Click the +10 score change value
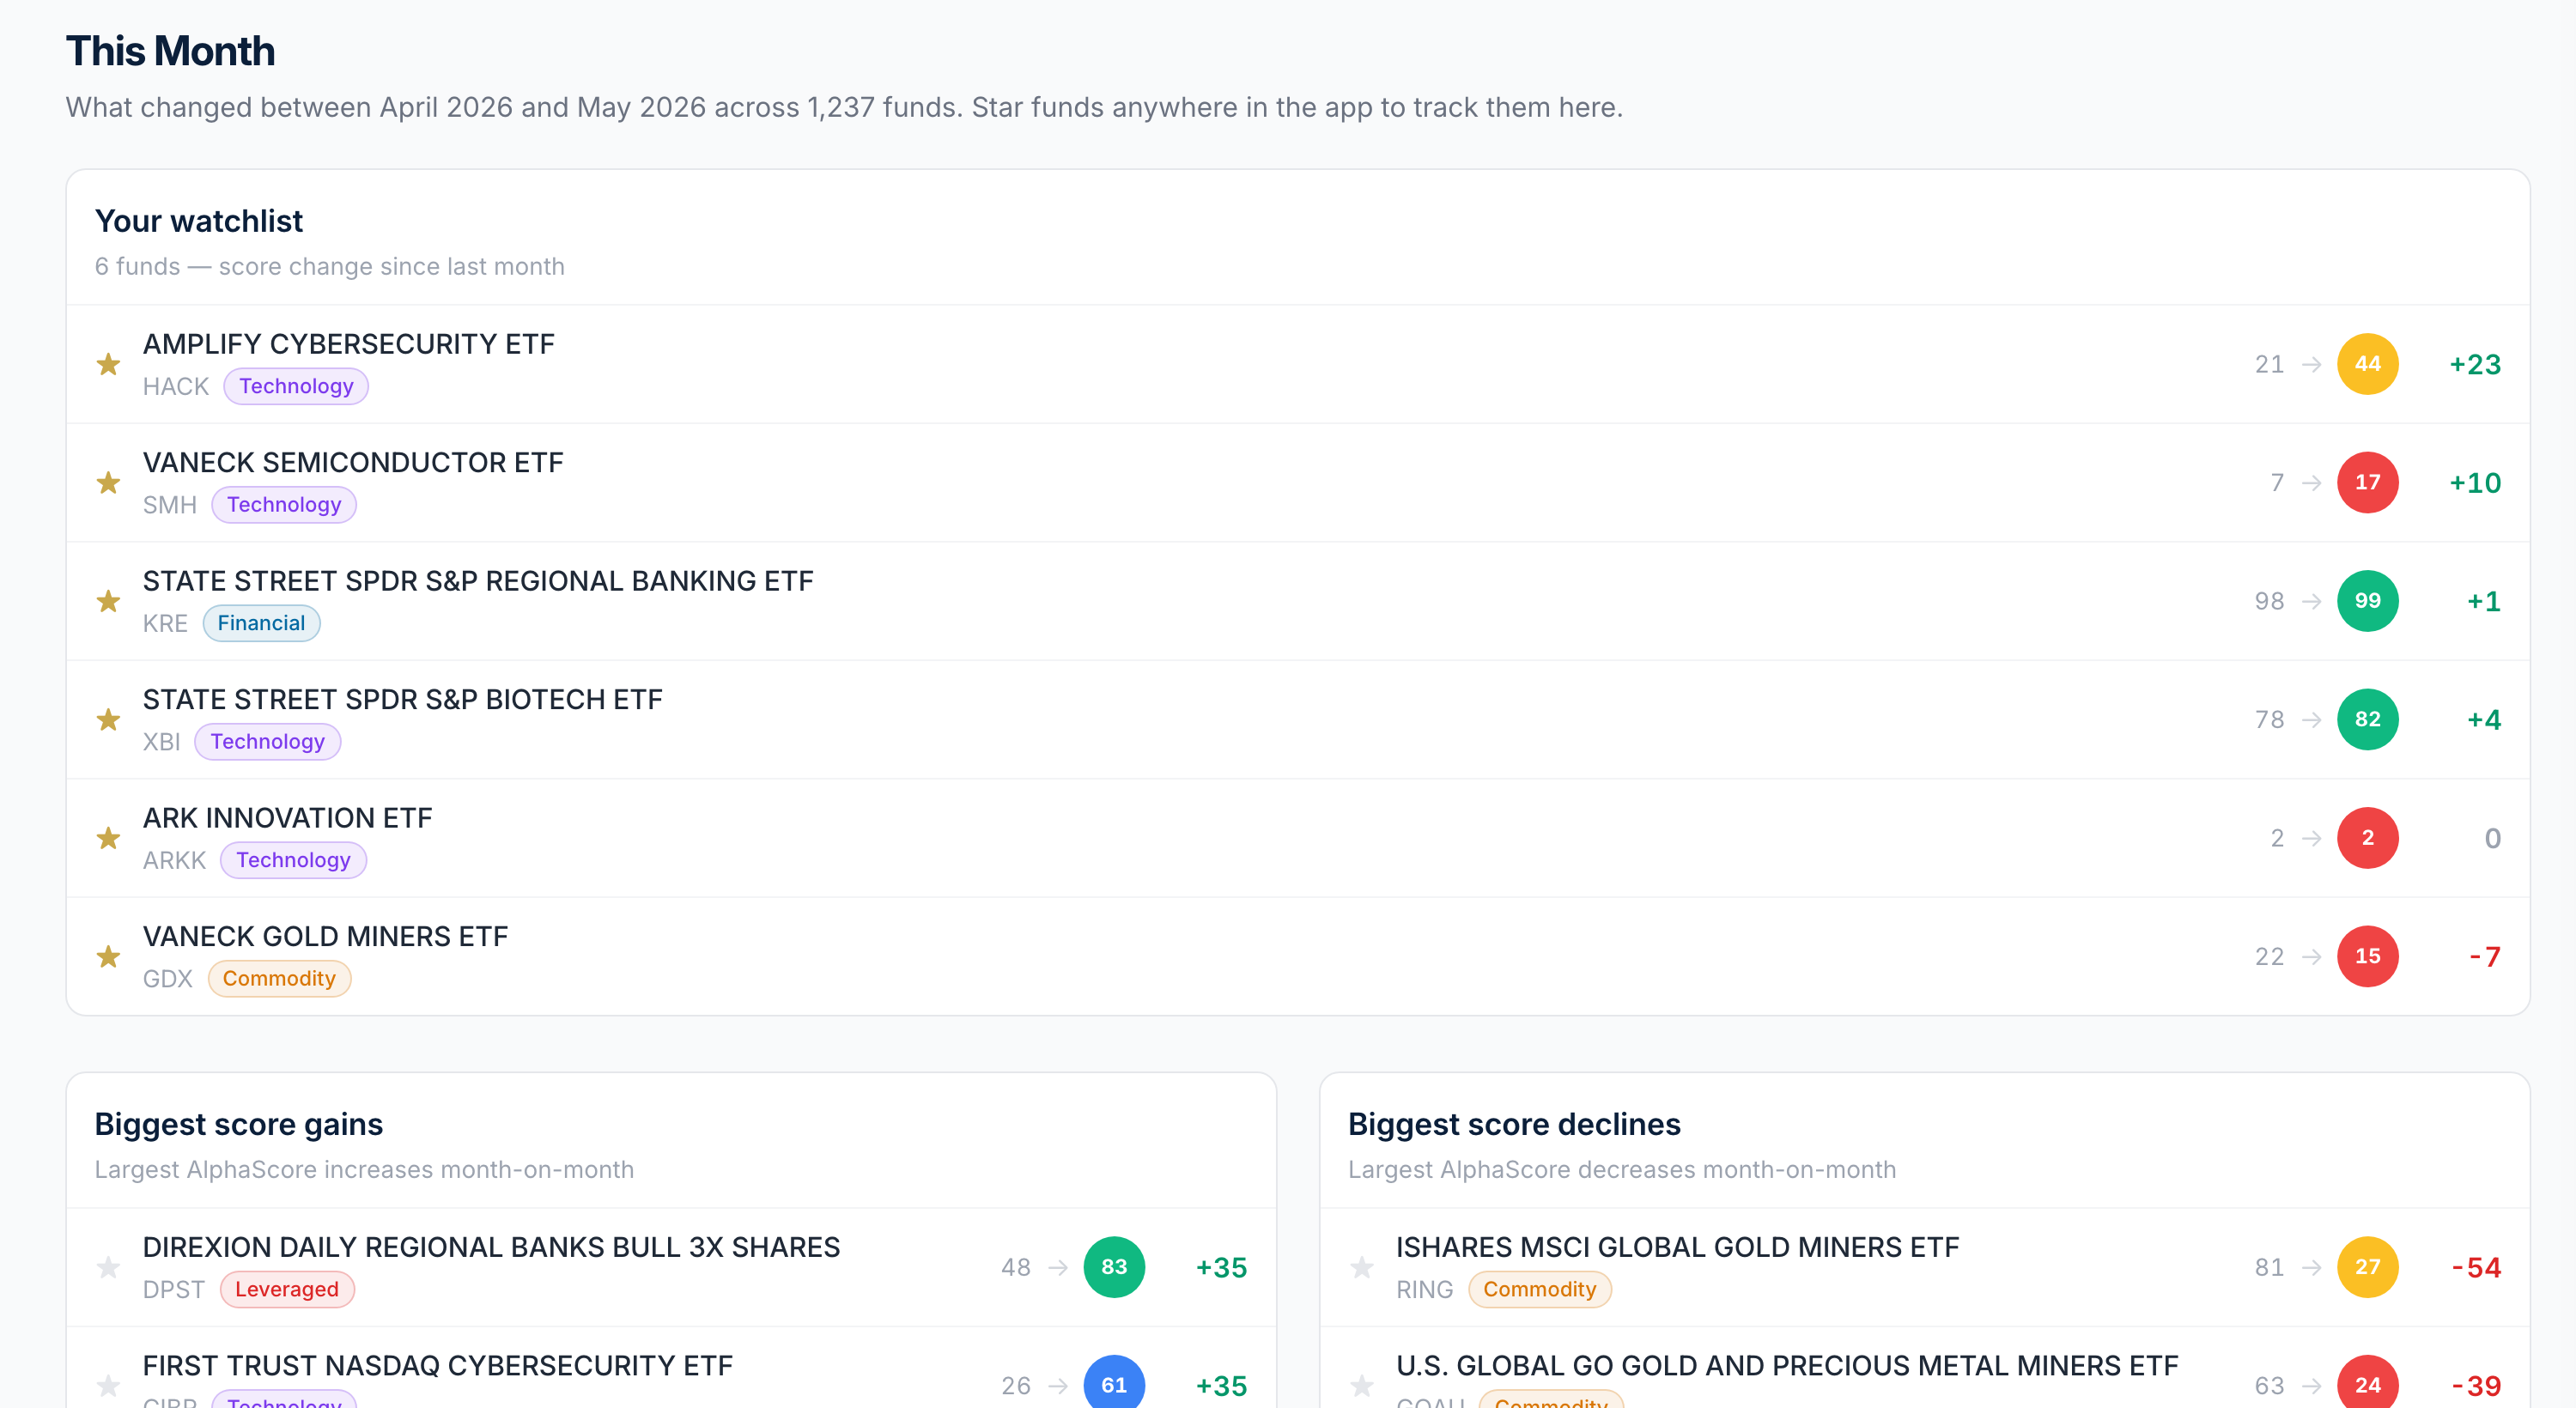The width and height of the screenshot is (2576, 1408). [2475, 484]
